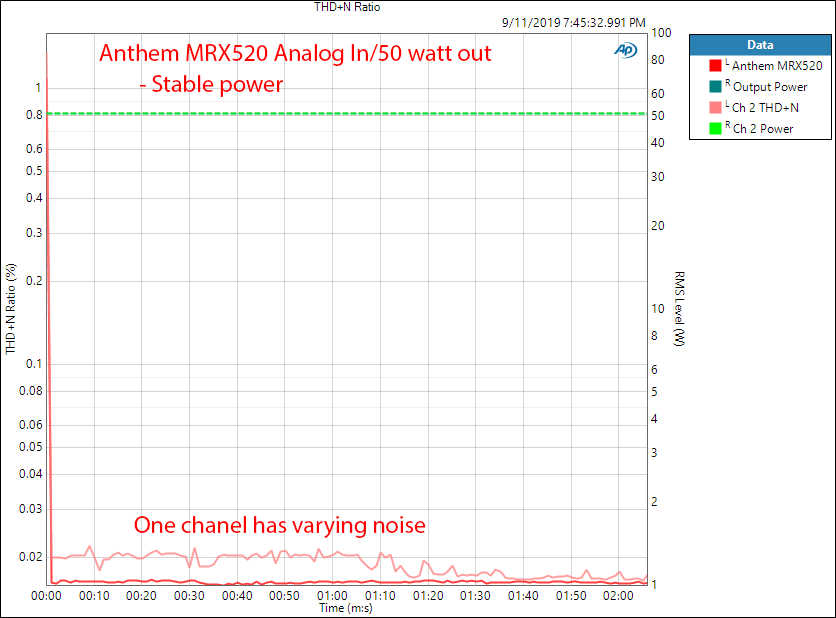Click the 00:00 time axis label
836x618 pixels.
[46, 596]
